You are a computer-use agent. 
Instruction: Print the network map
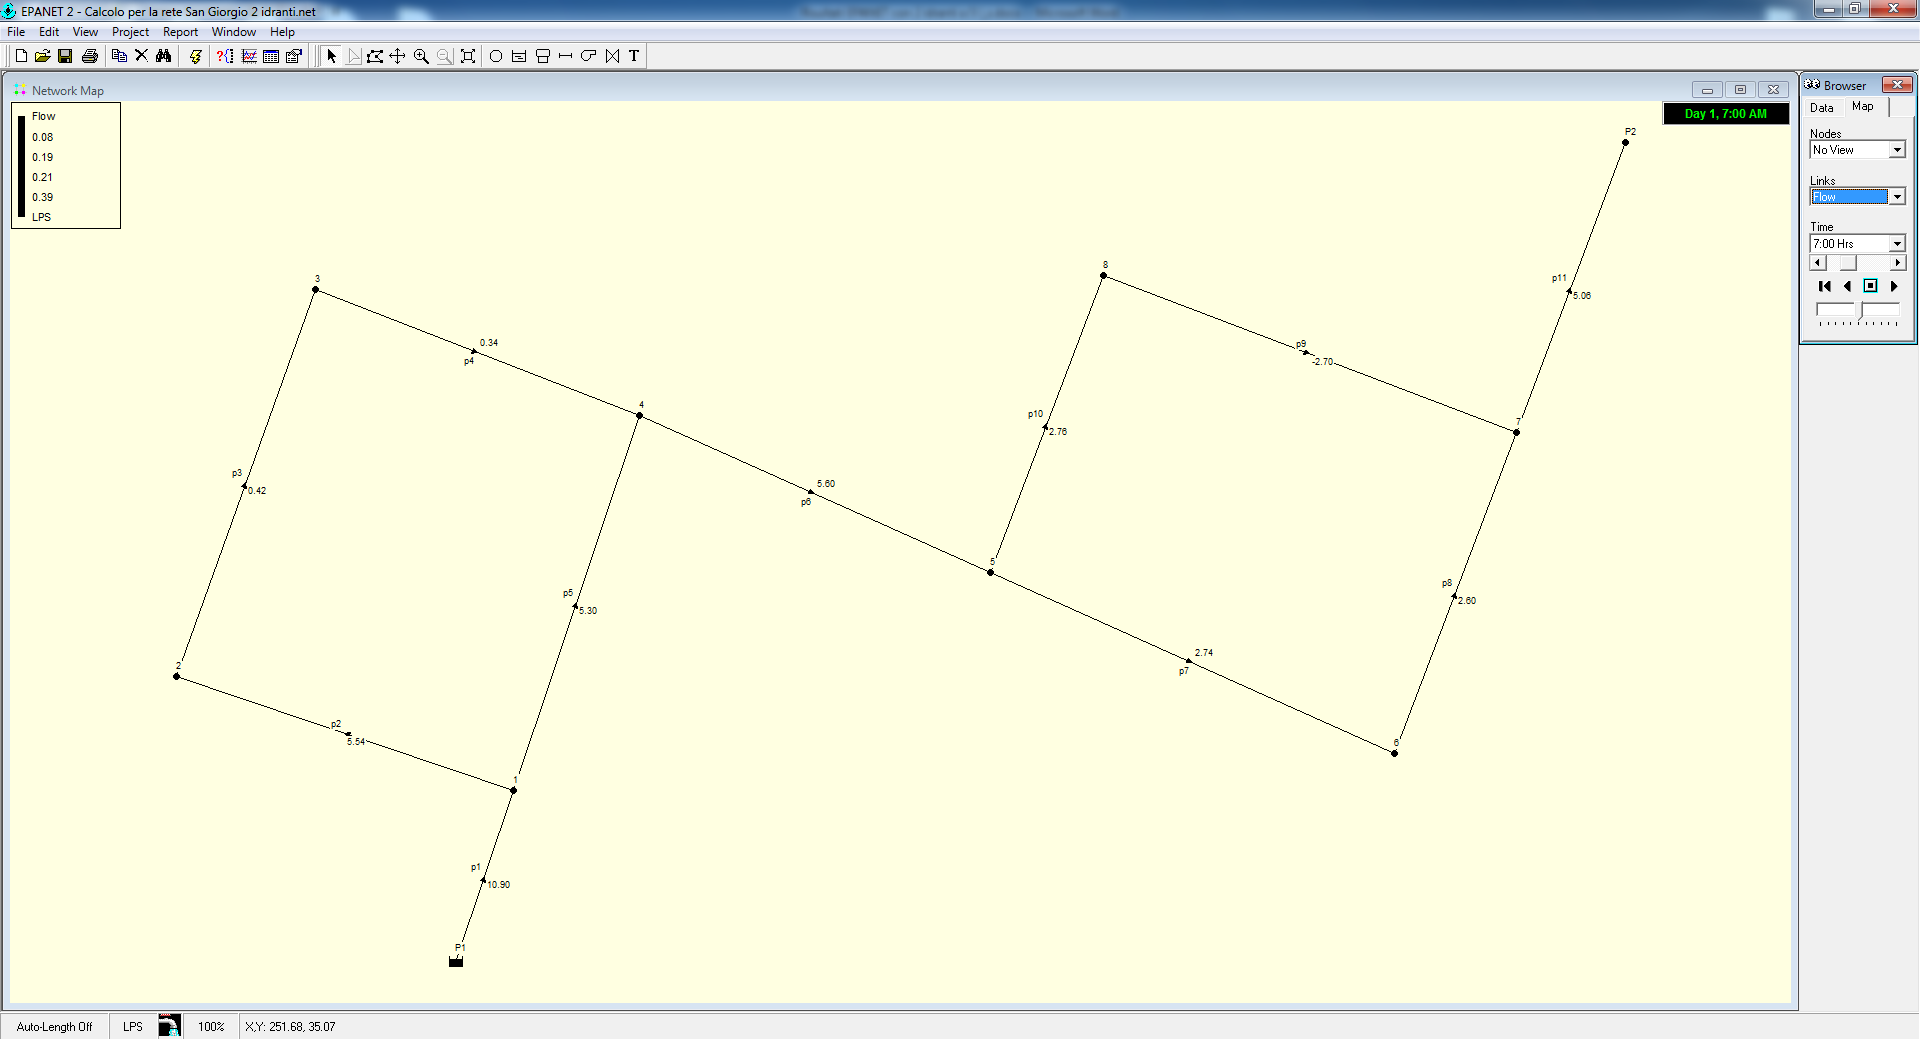point(90,56)
